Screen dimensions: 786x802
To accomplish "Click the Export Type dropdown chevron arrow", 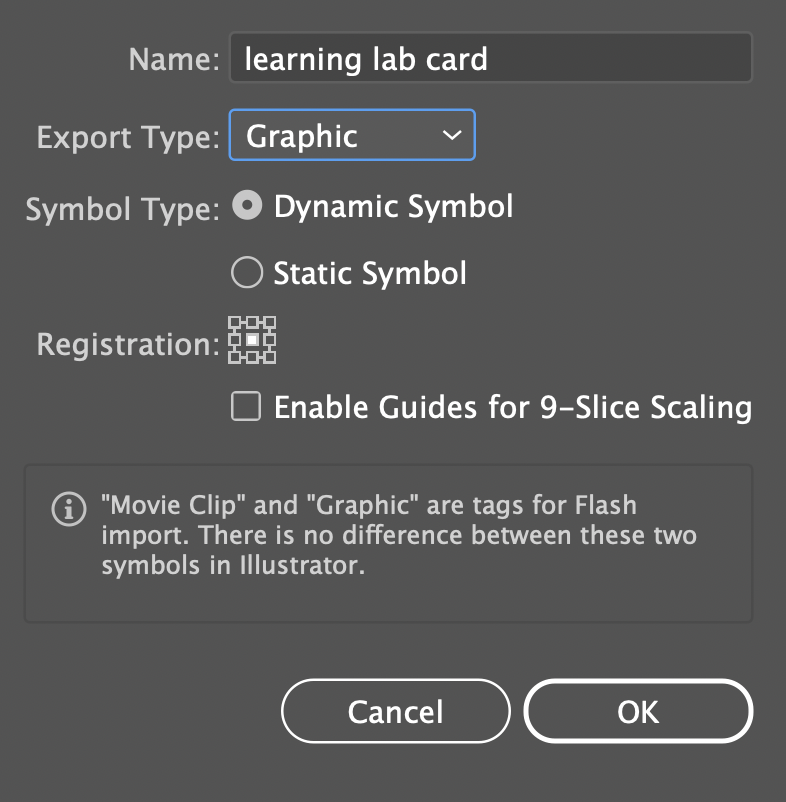I will (x=452, y=135).
